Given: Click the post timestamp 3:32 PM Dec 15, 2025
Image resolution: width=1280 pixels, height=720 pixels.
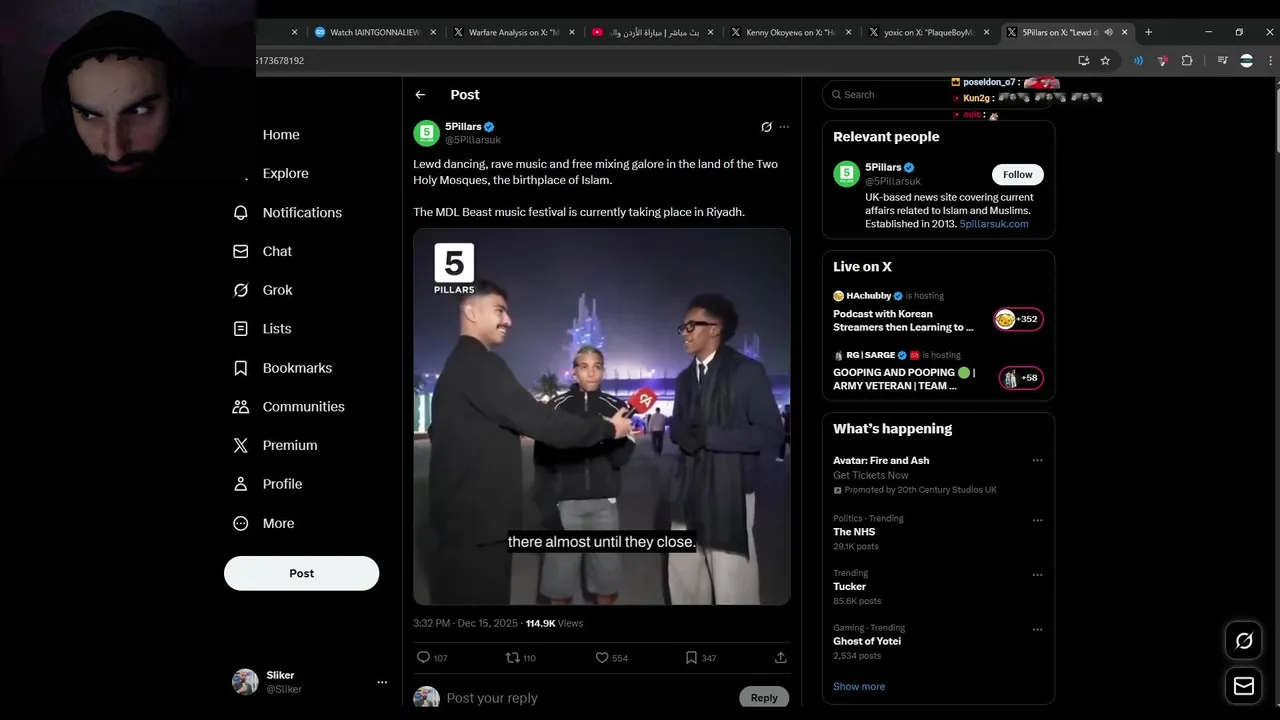Looking at the screenshot, I should point(465,623).
